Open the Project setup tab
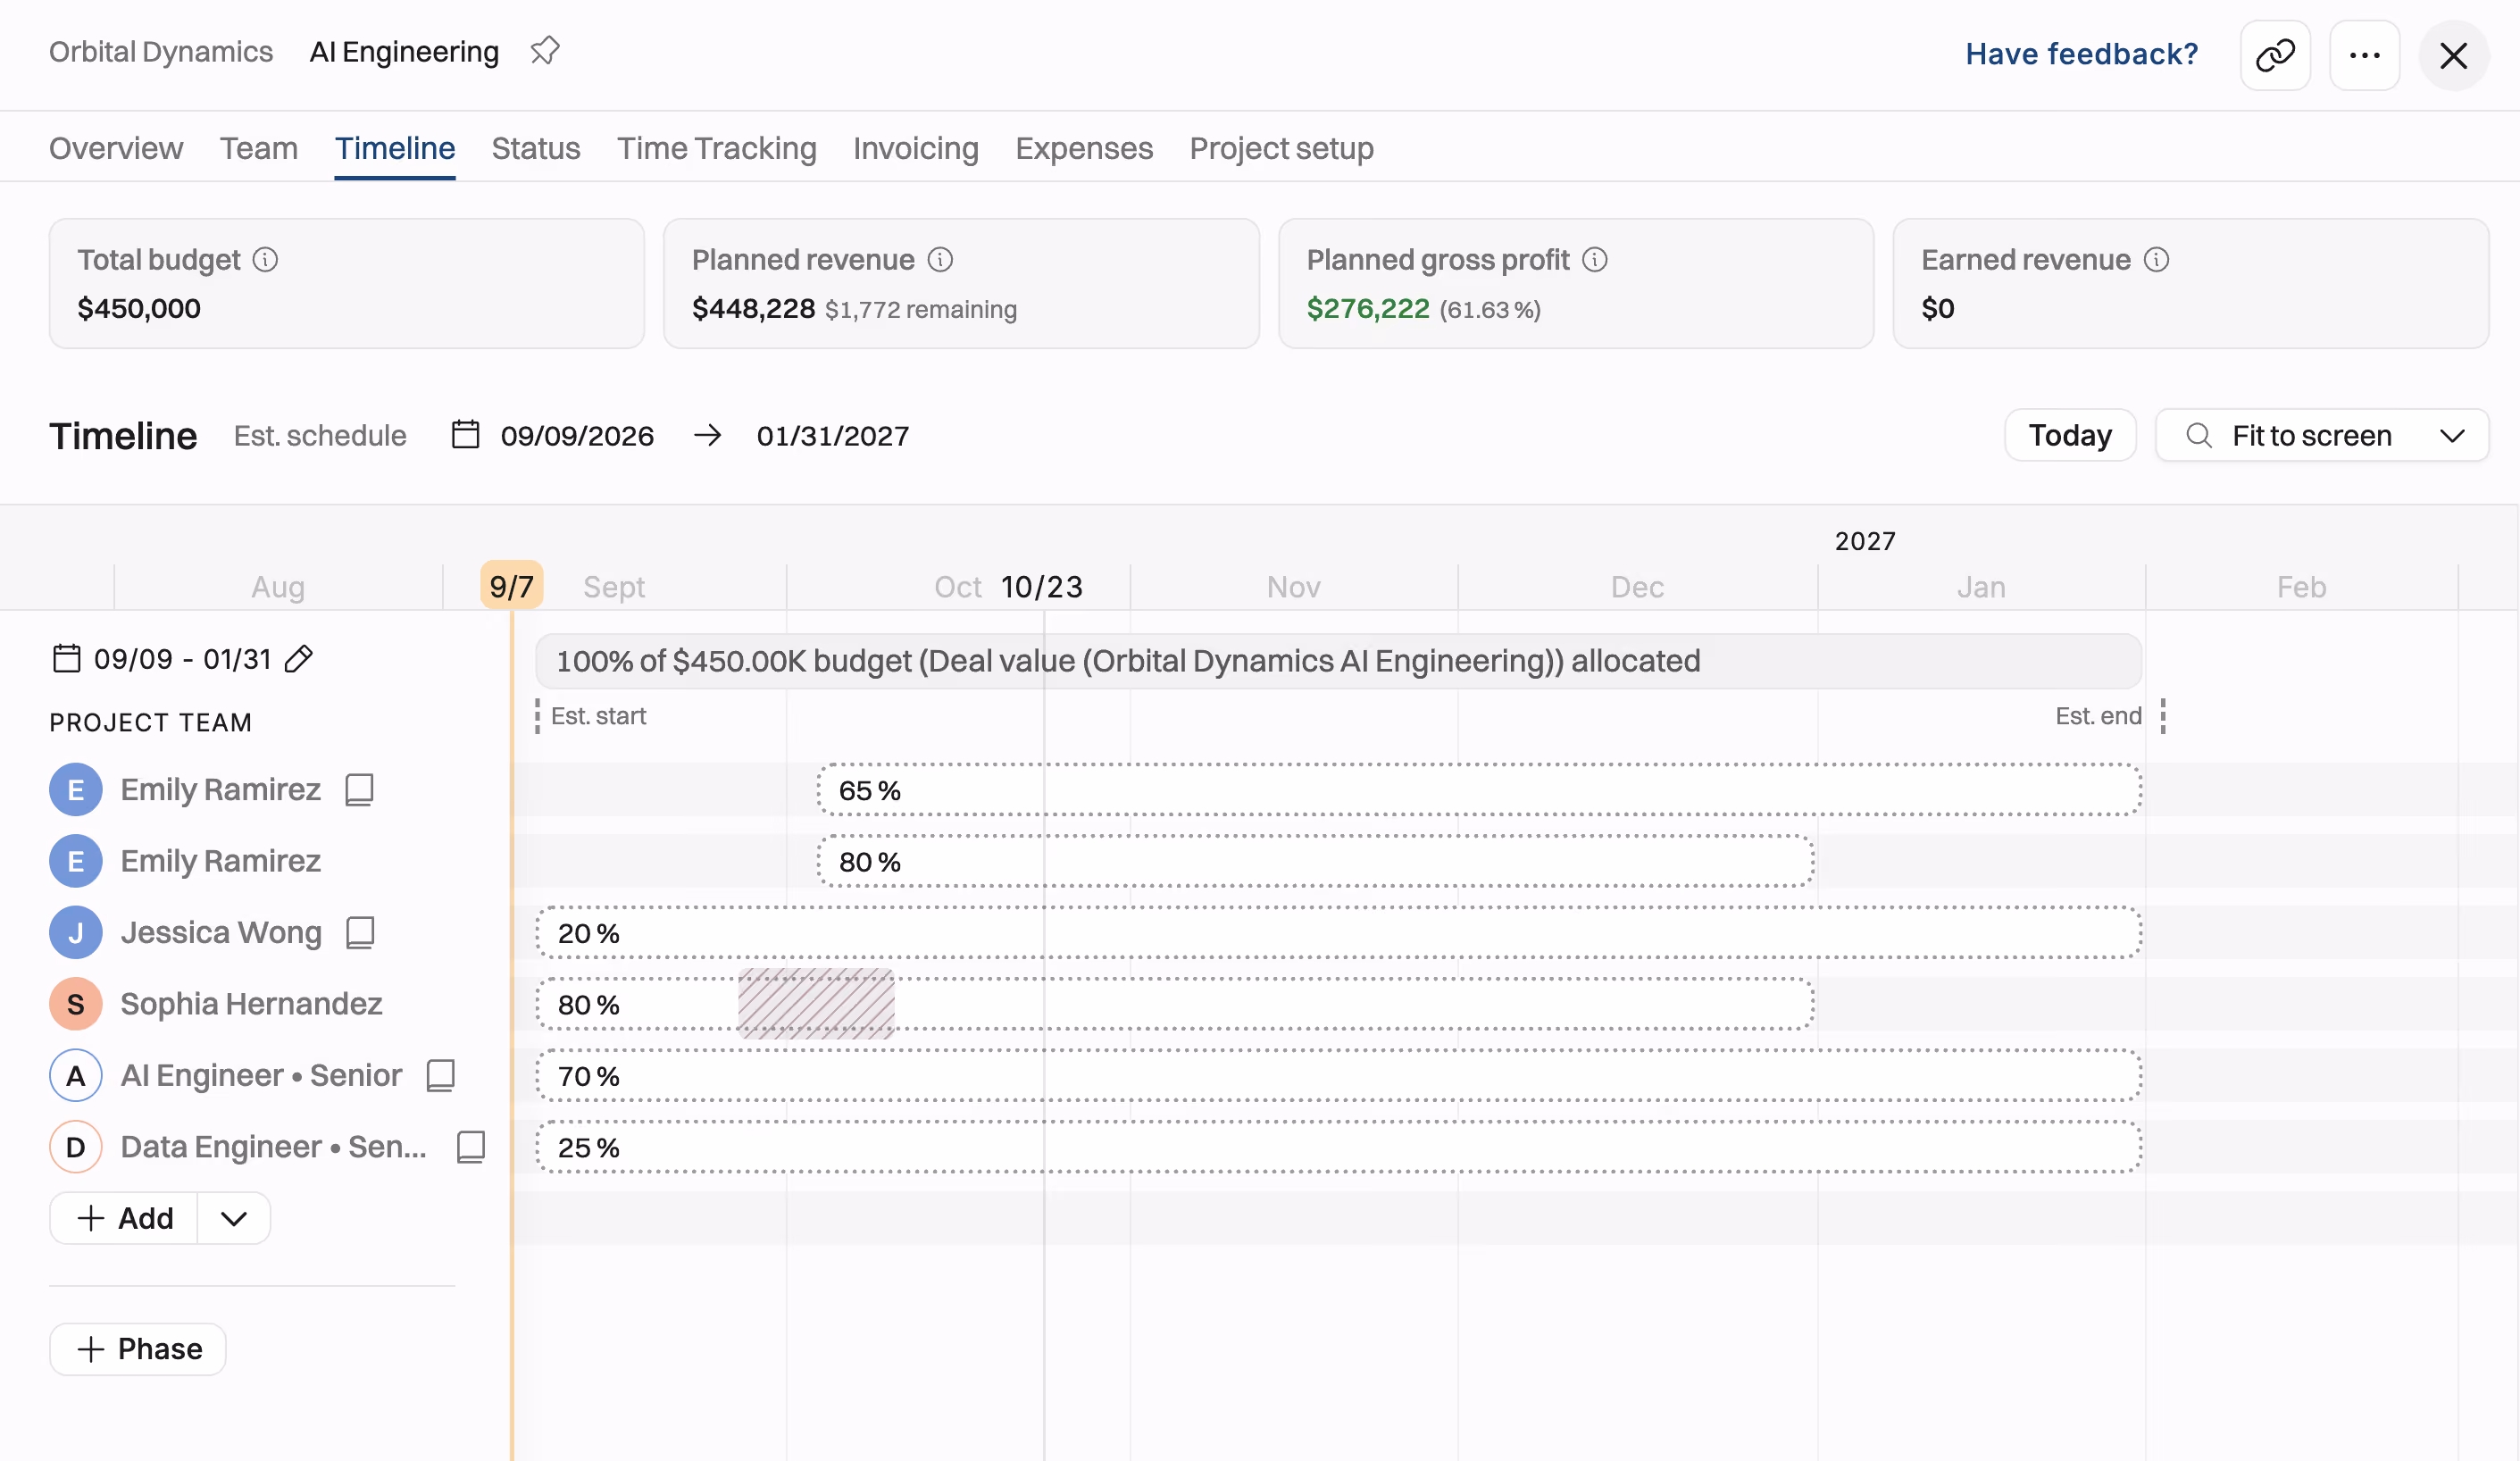2520x1461 pixels. click(1282, 148)
